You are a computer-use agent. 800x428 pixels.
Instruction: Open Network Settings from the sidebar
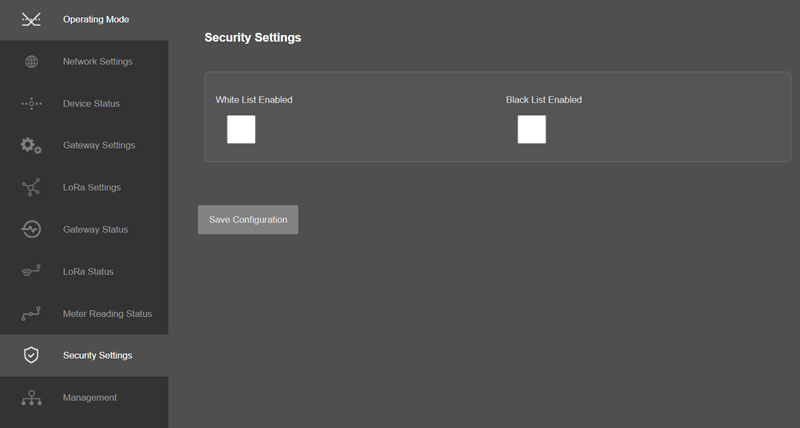pos(97,62)
